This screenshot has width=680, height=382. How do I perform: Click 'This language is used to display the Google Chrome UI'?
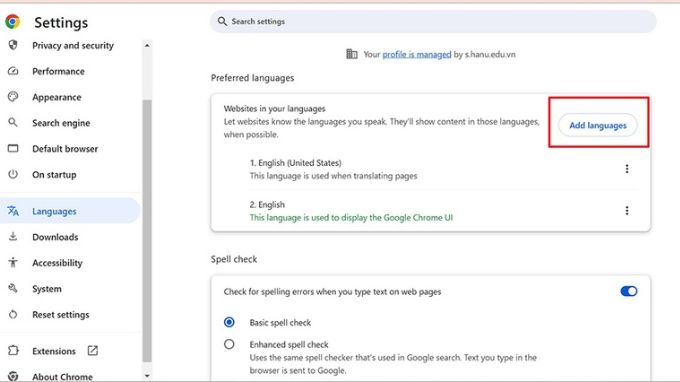click(x=351, y=217)
